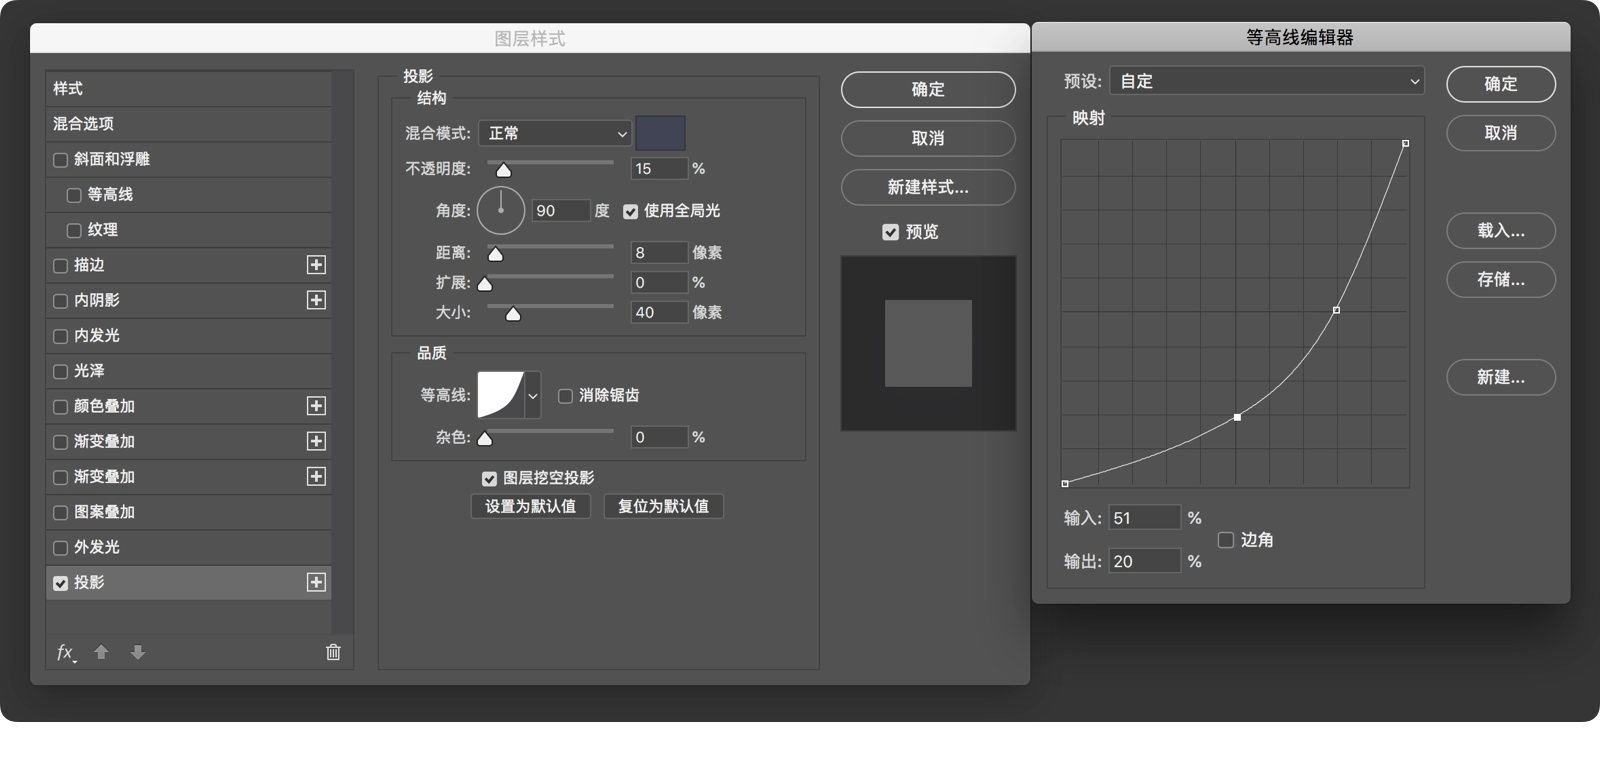
Task: Open the fx add-style menu icon
Action: click(x=66, y=653)
